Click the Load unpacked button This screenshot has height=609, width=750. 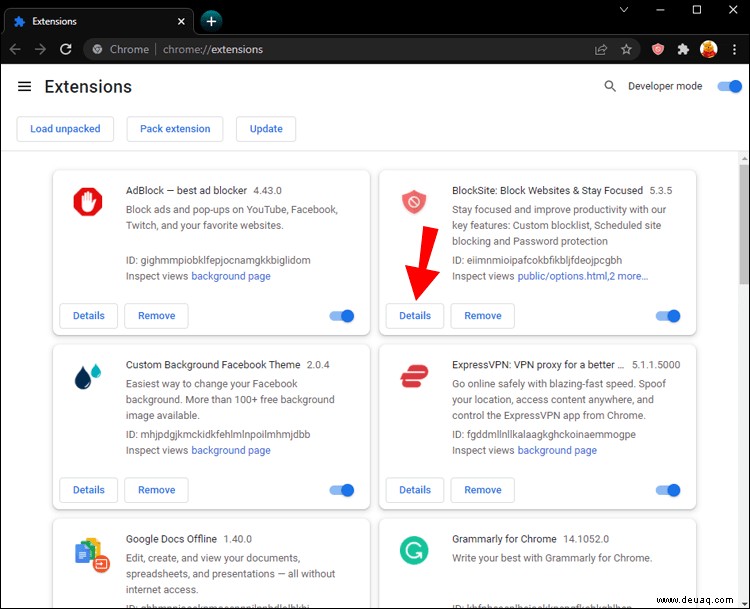(x=65, y=129)
